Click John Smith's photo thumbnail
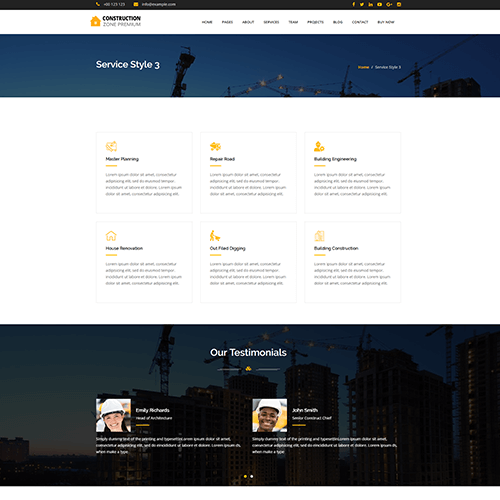Image resolution: width=500 pixels, height=500 pixels. [x=270, y=415]
